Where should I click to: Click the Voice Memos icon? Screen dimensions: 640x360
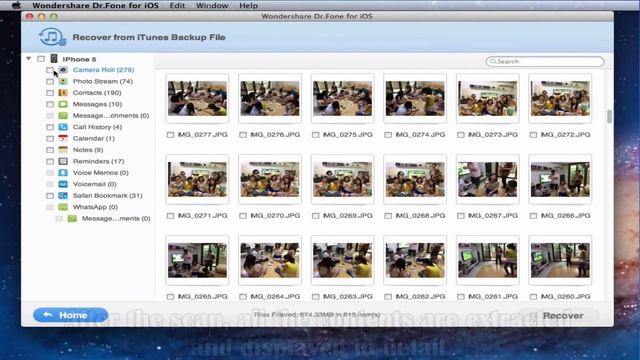click(x=63, y=173)
